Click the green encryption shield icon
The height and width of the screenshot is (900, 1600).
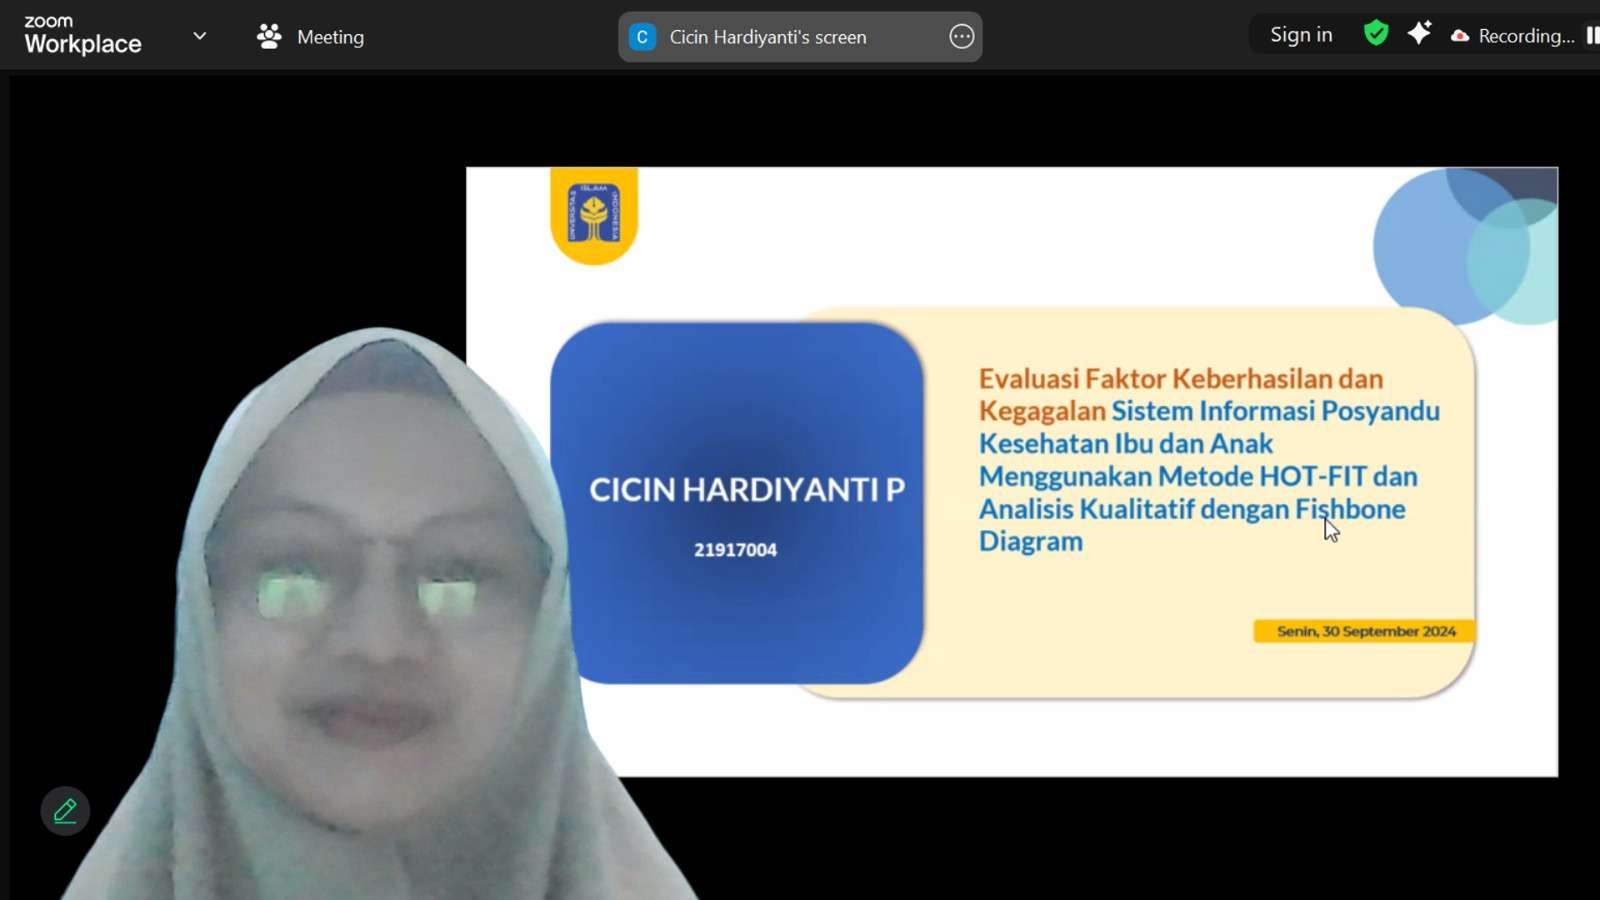tap(1376, 34)
